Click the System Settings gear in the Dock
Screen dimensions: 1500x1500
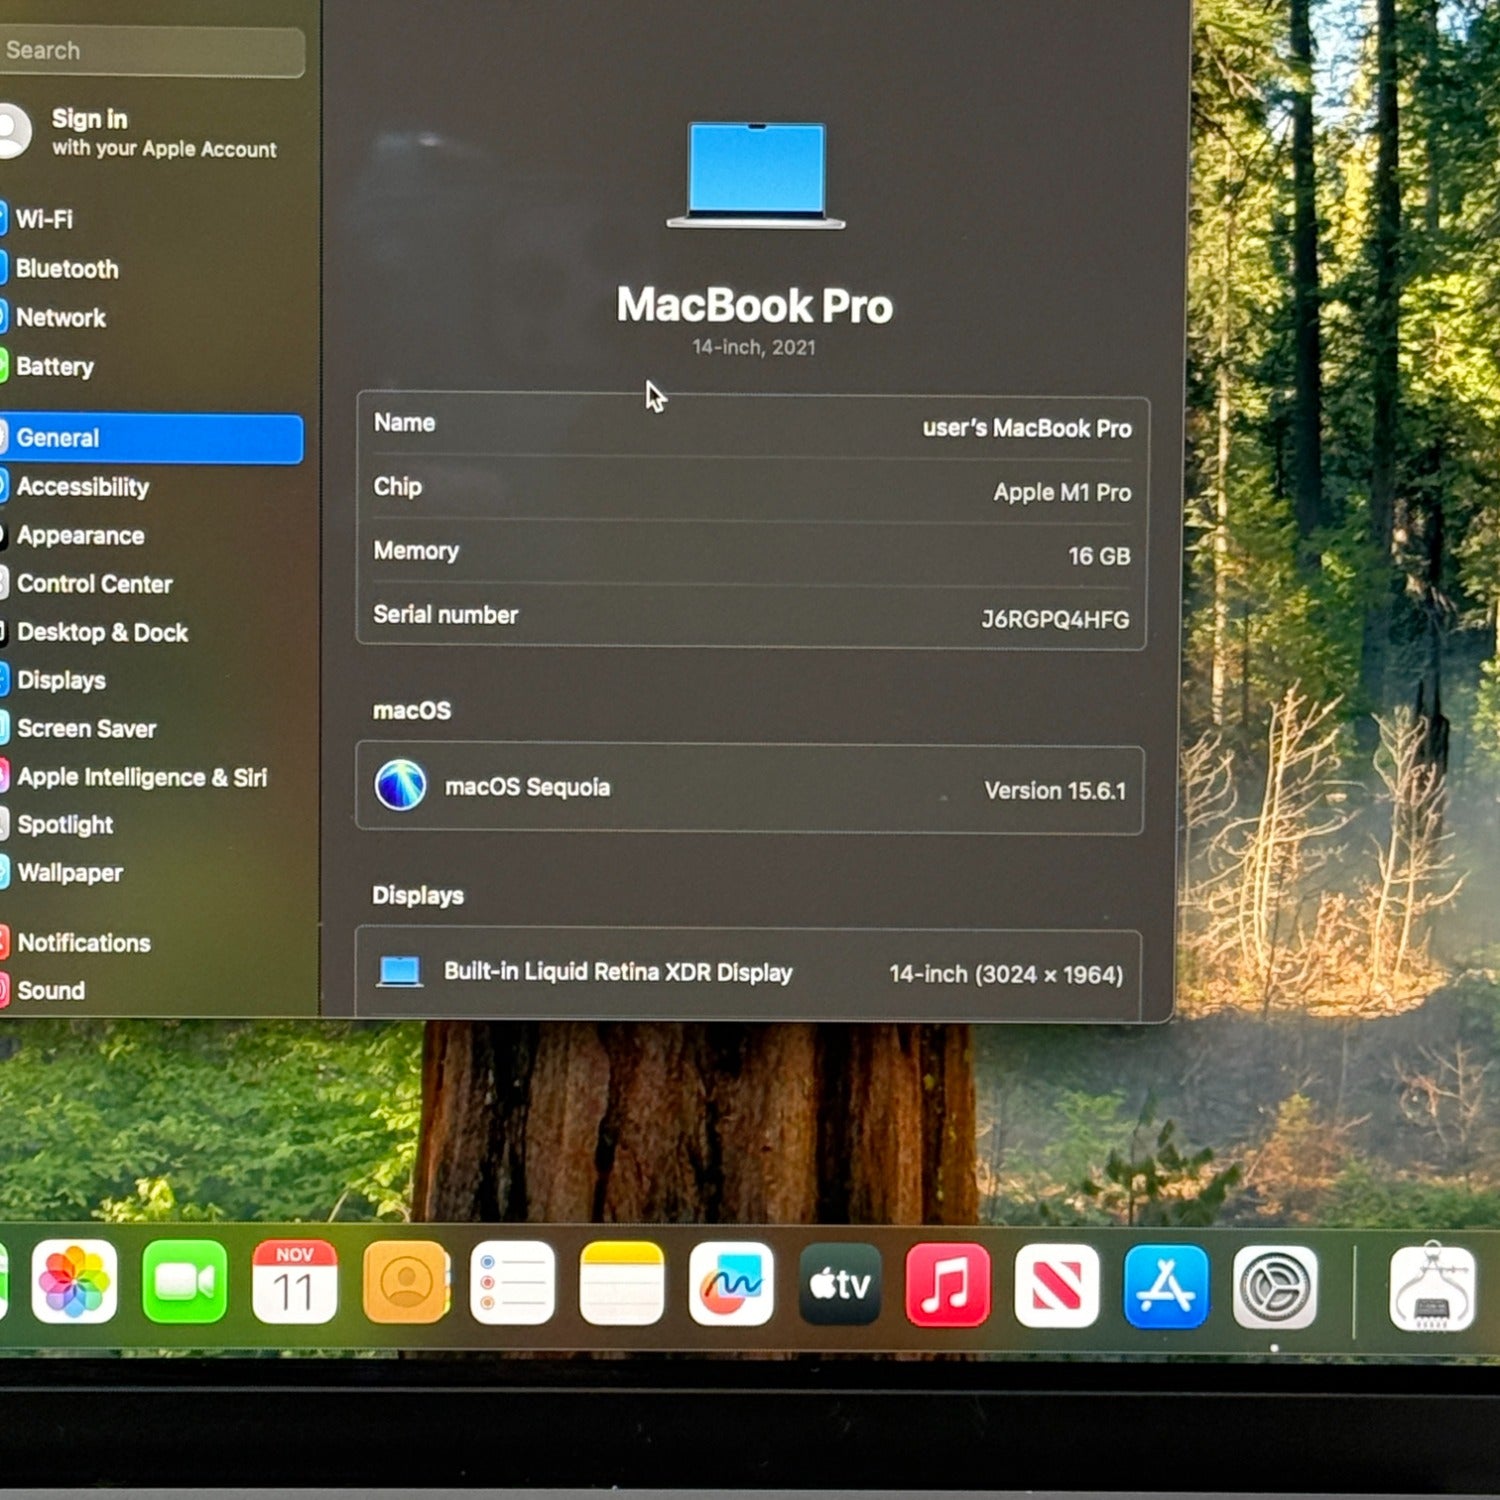[1275, 1288]
